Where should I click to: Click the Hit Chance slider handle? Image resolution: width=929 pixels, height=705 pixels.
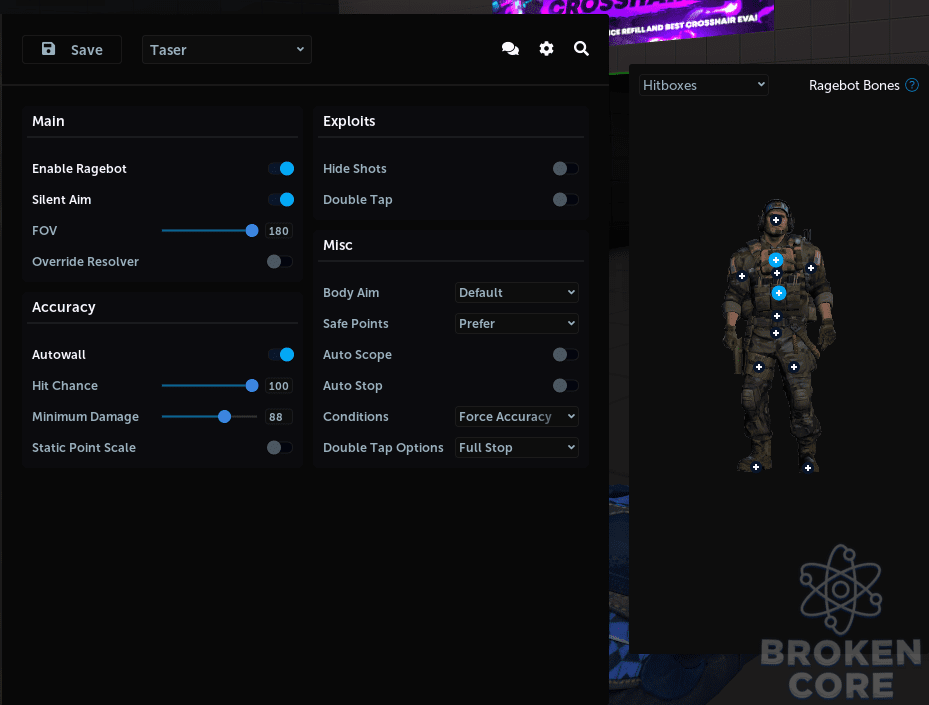tap(252, 386)
